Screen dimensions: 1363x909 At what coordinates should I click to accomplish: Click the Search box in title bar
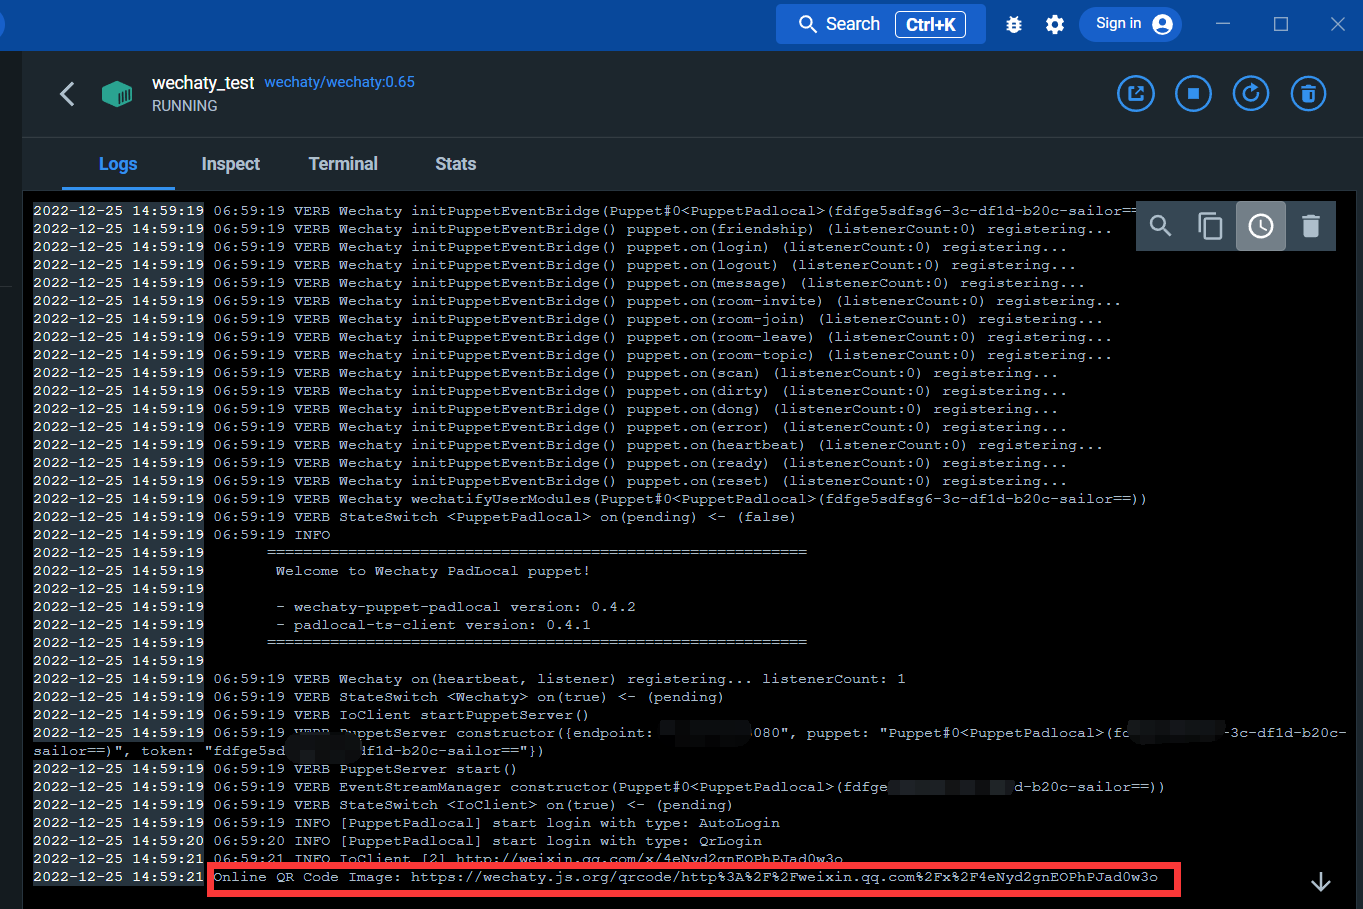pos(881,24)
